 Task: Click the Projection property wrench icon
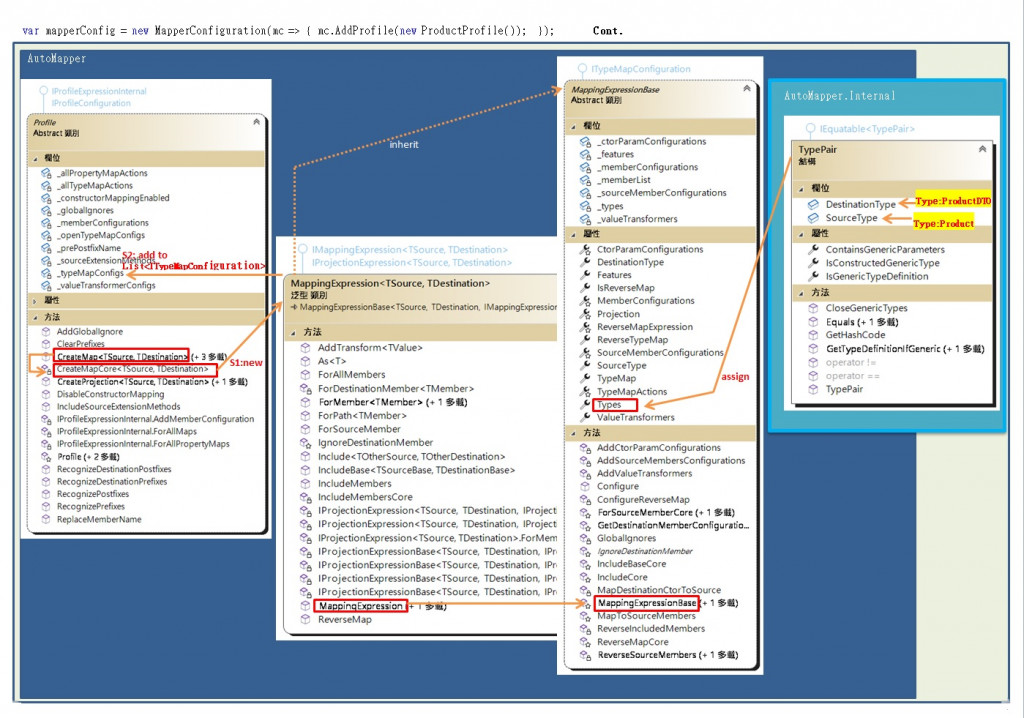pyautogui.click(x=585, y=314)
